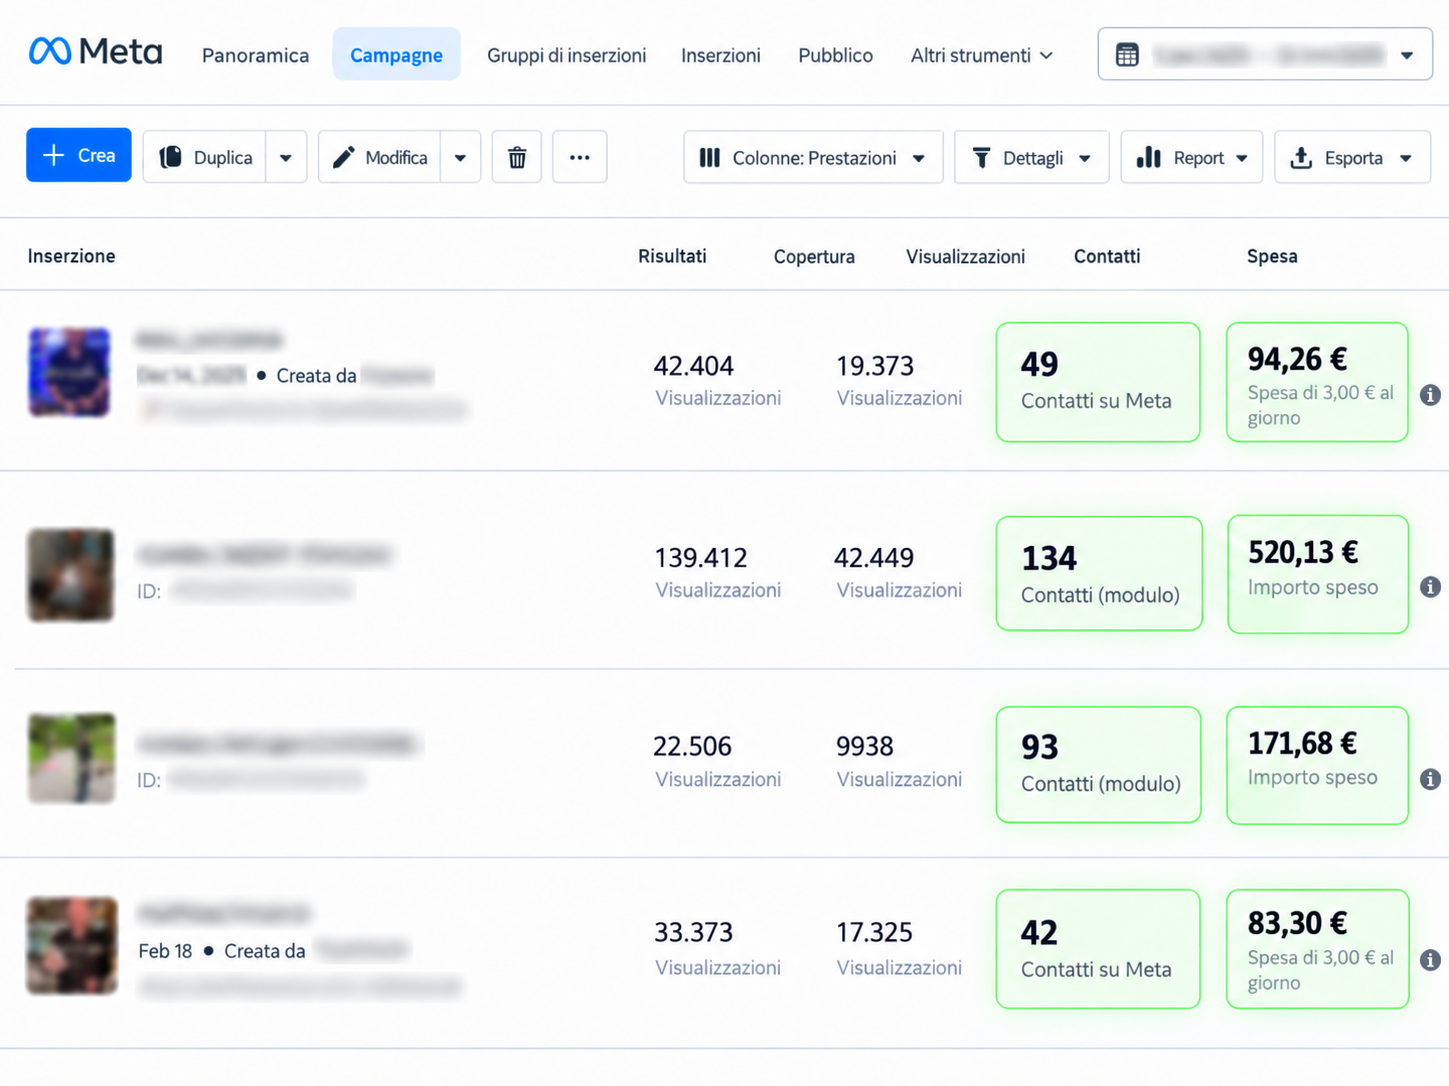
Task: Click the Modifica button
Action: point(380,157)
